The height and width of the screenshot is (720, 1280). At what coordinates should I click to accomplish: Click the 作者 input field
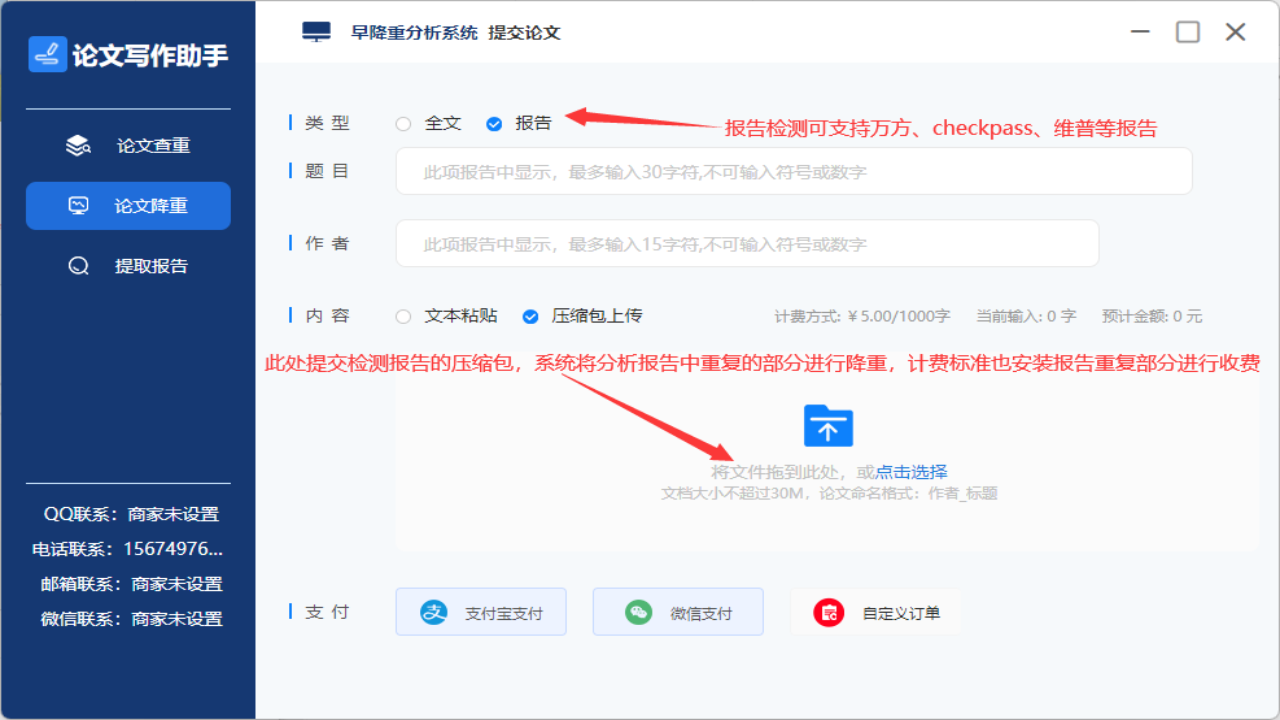[746, 242]
